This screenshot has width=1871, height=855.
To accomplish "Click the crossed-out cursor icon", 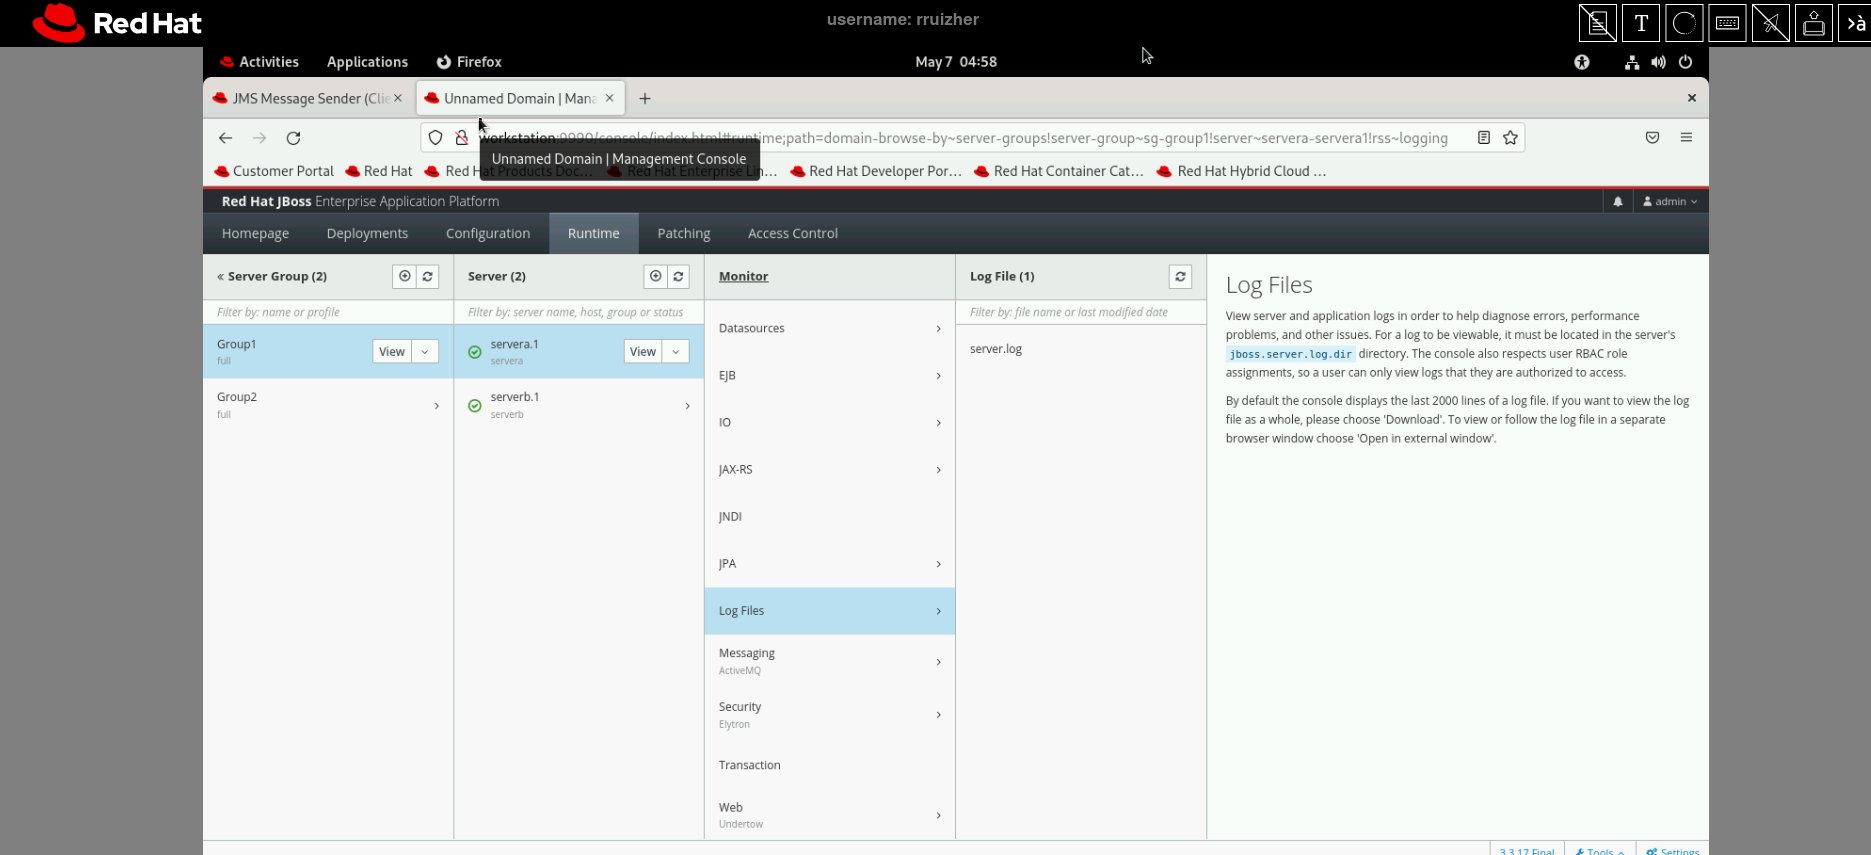I will 1771,23.
